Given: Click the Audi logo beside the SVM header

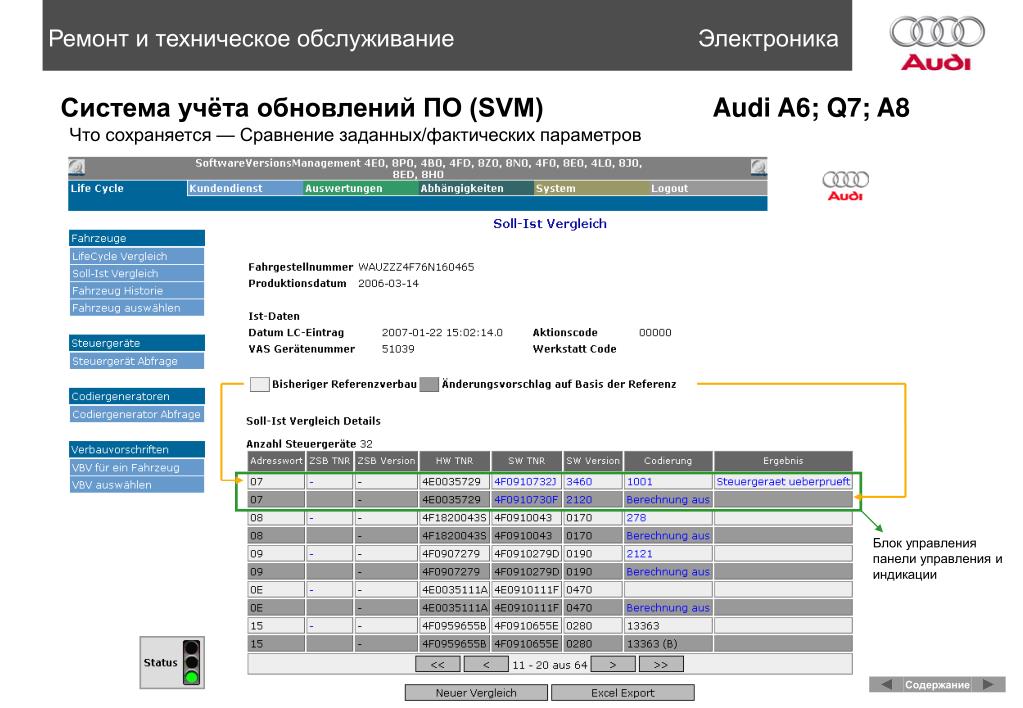Looking at the screenshot, I should (x=845, y=185).
